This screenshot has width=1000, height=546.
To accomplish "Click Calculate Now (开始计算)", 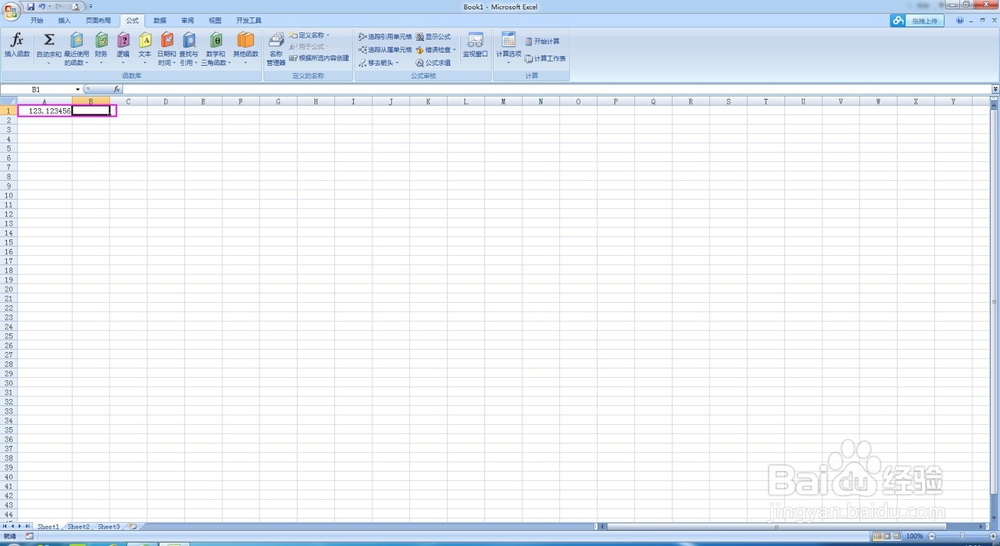I will click(543, 41).
